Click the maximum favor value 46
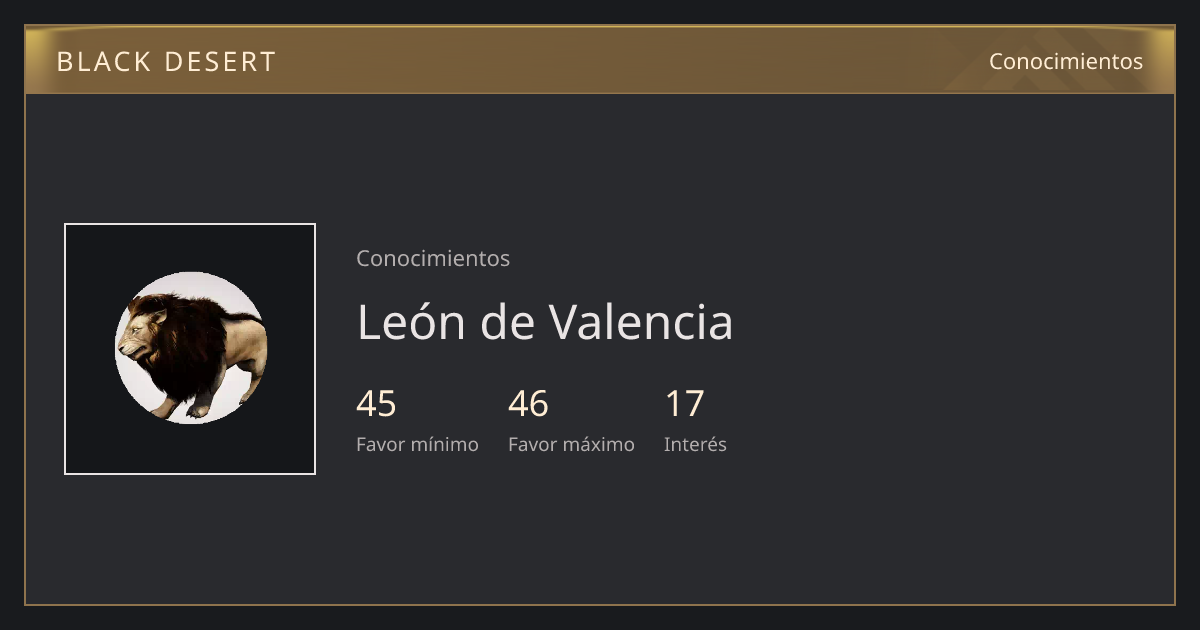 (x=528, y=404)
